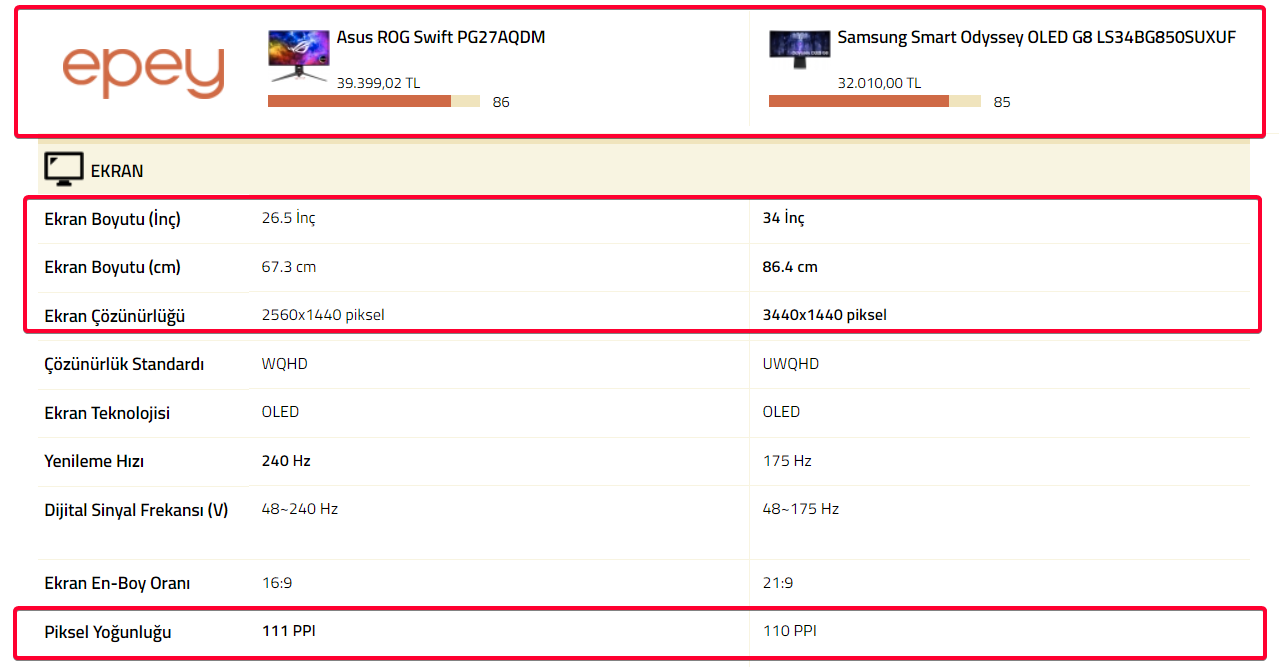Screen dimensions: 1279x667
Task: Click Ekran Teknolojisi label
Action: 107,413
